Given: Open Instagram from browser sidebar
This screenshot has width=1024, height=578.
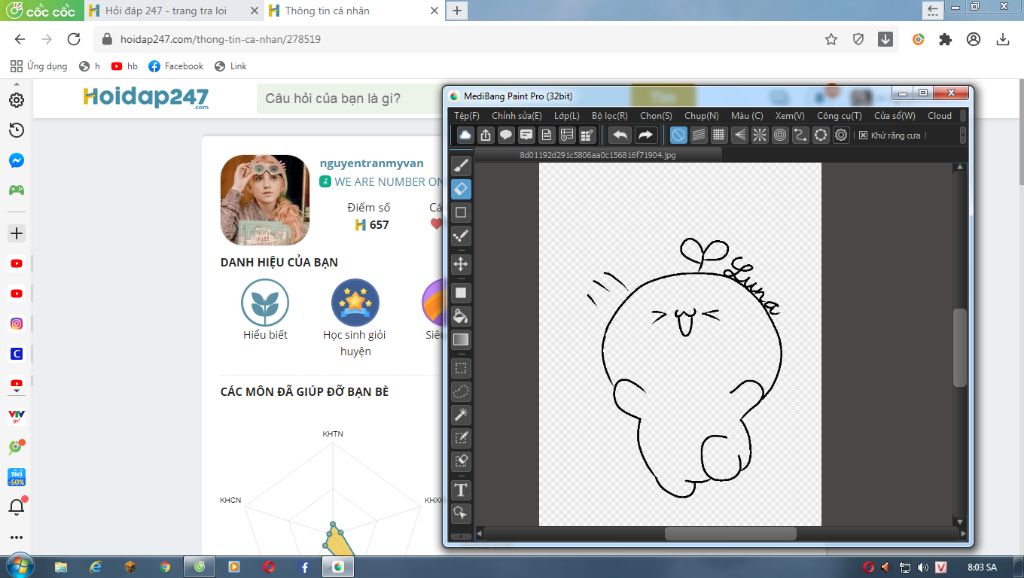Looking at the screenshot, I should tap(16, 323).
